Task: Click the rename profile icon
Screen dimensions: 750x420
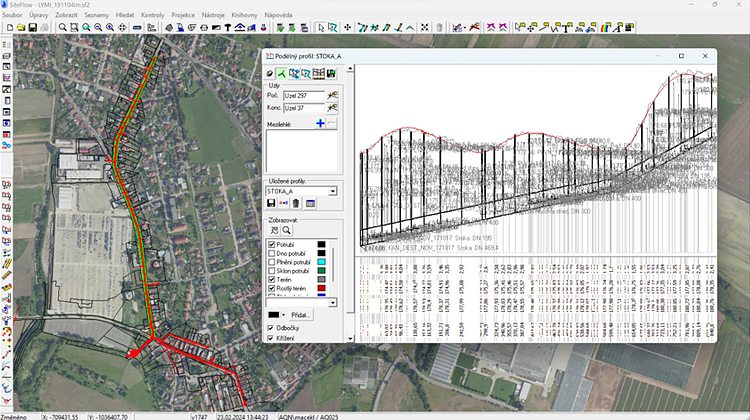Action: point(284,203)
